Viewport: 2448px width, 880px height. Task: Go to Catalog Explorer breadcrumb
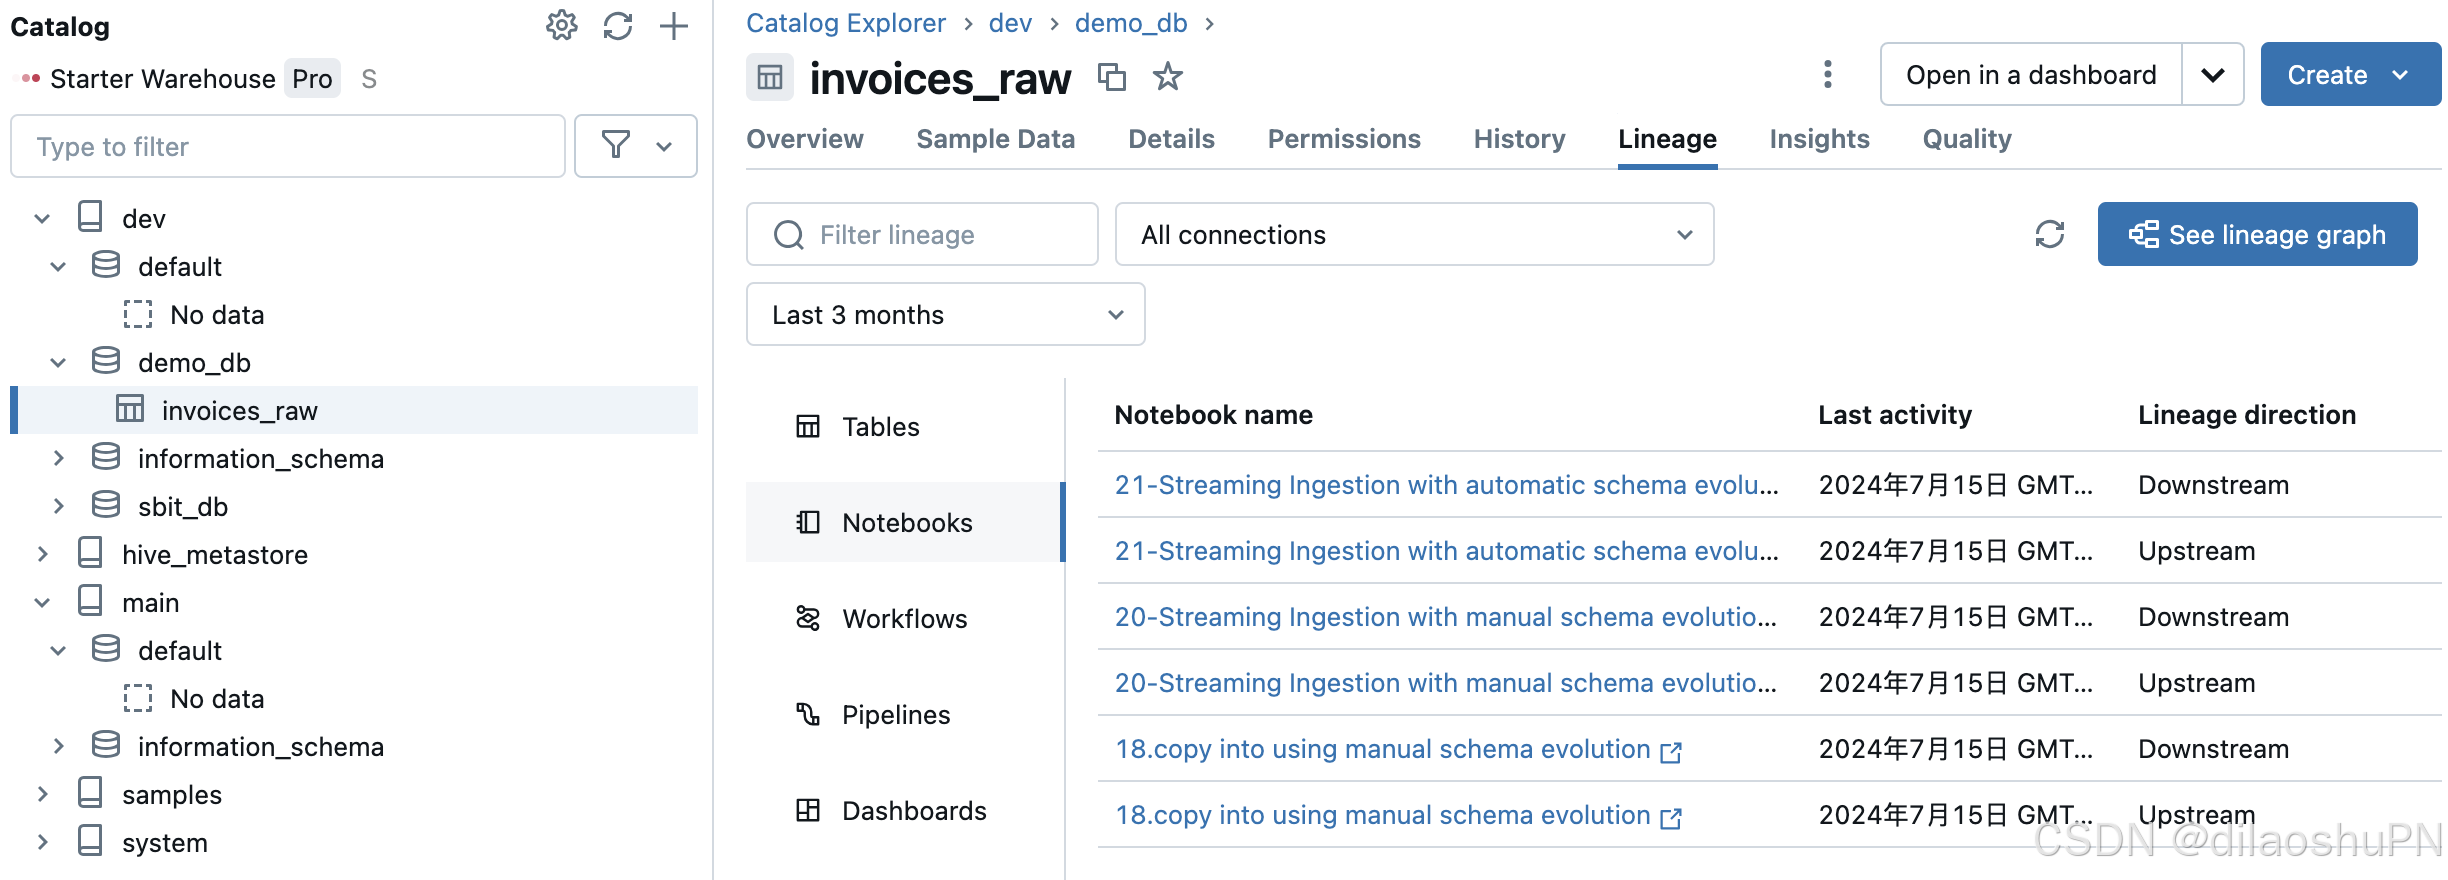click(x=846, y=23)
